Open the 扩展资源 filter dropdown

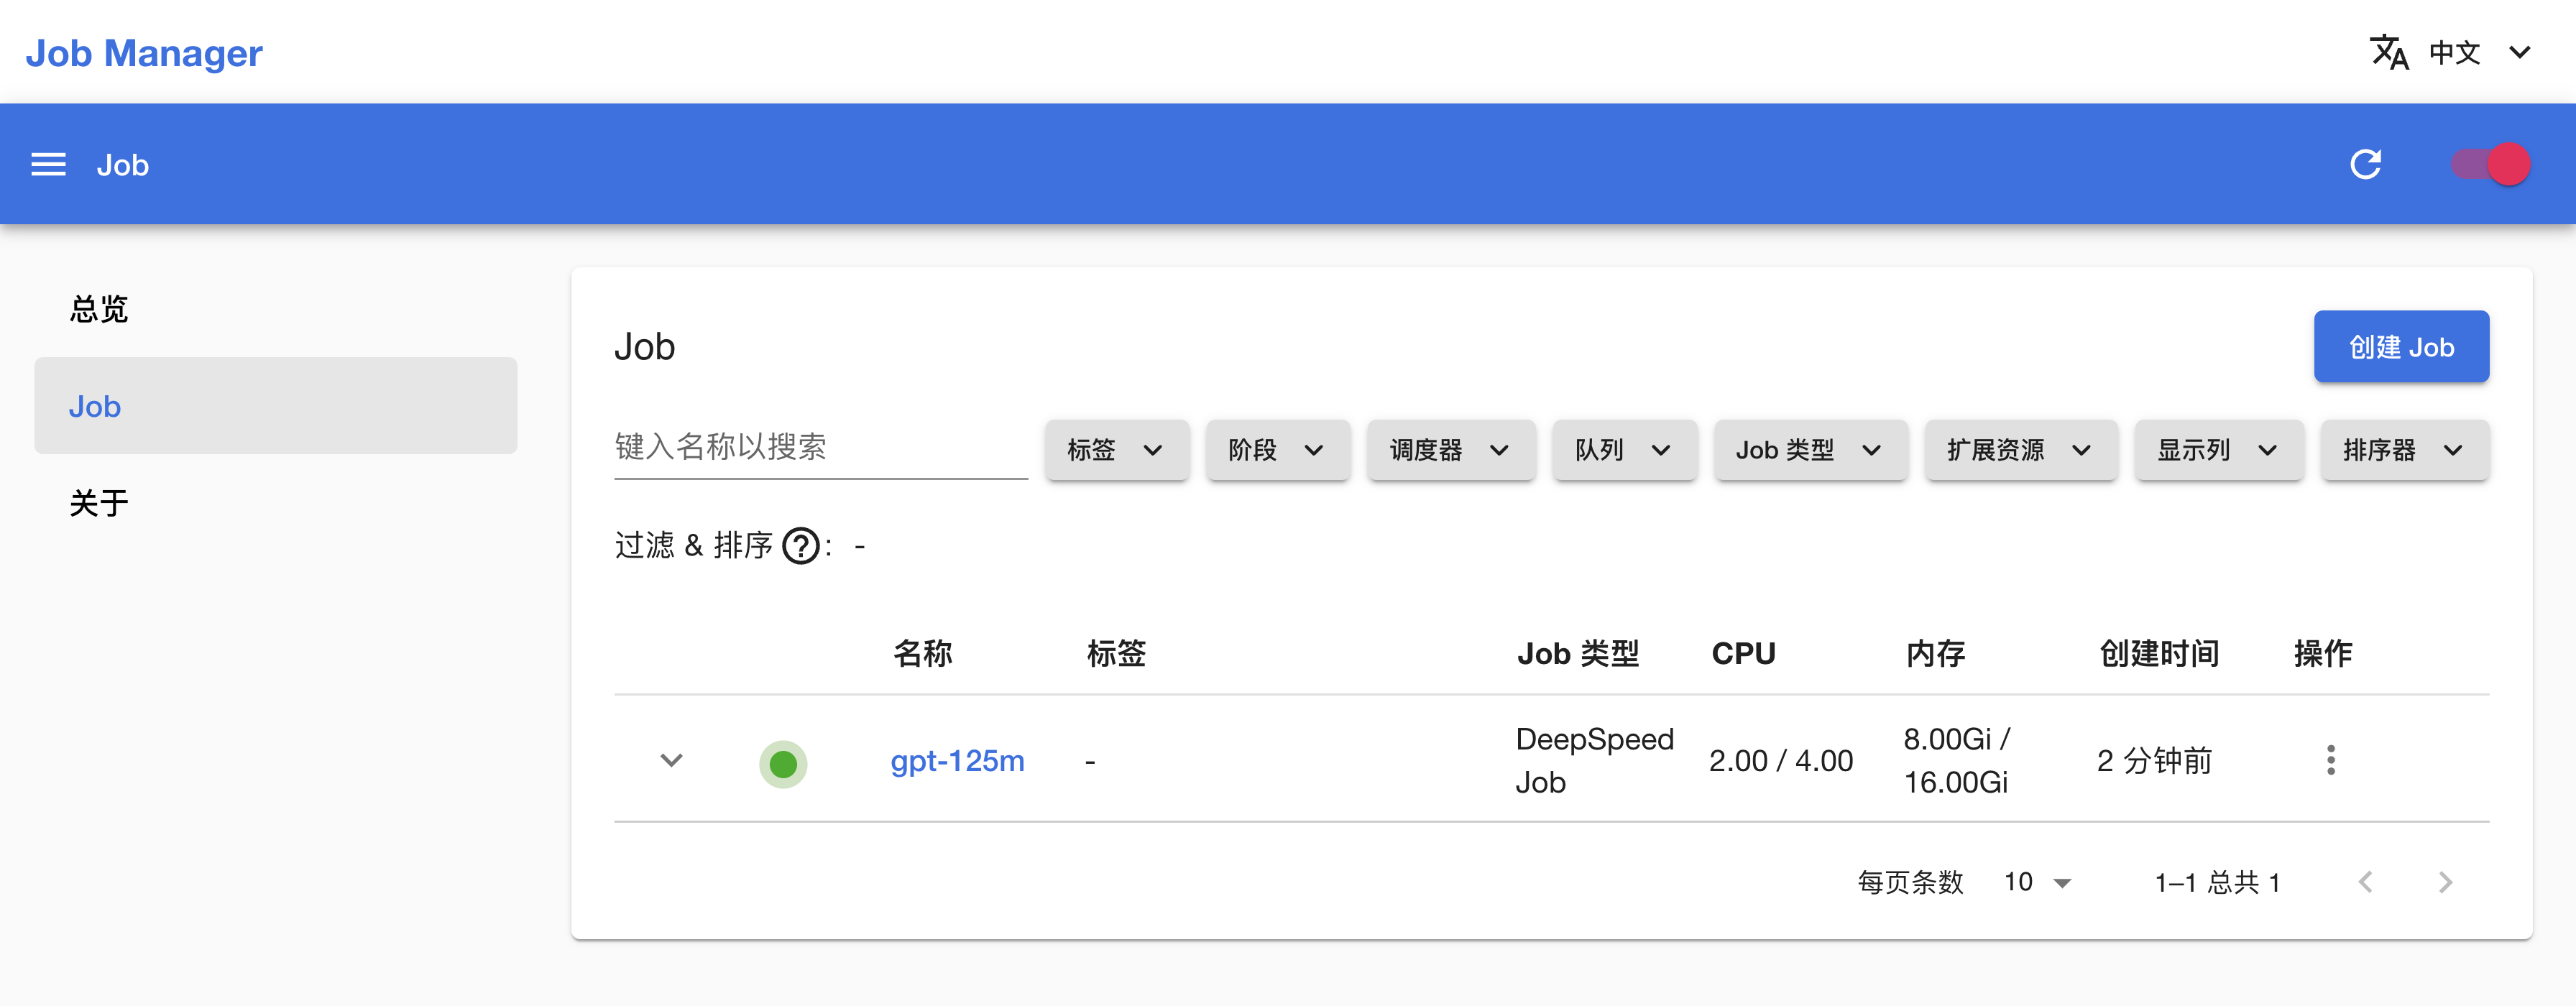(x=2020, y=450)
